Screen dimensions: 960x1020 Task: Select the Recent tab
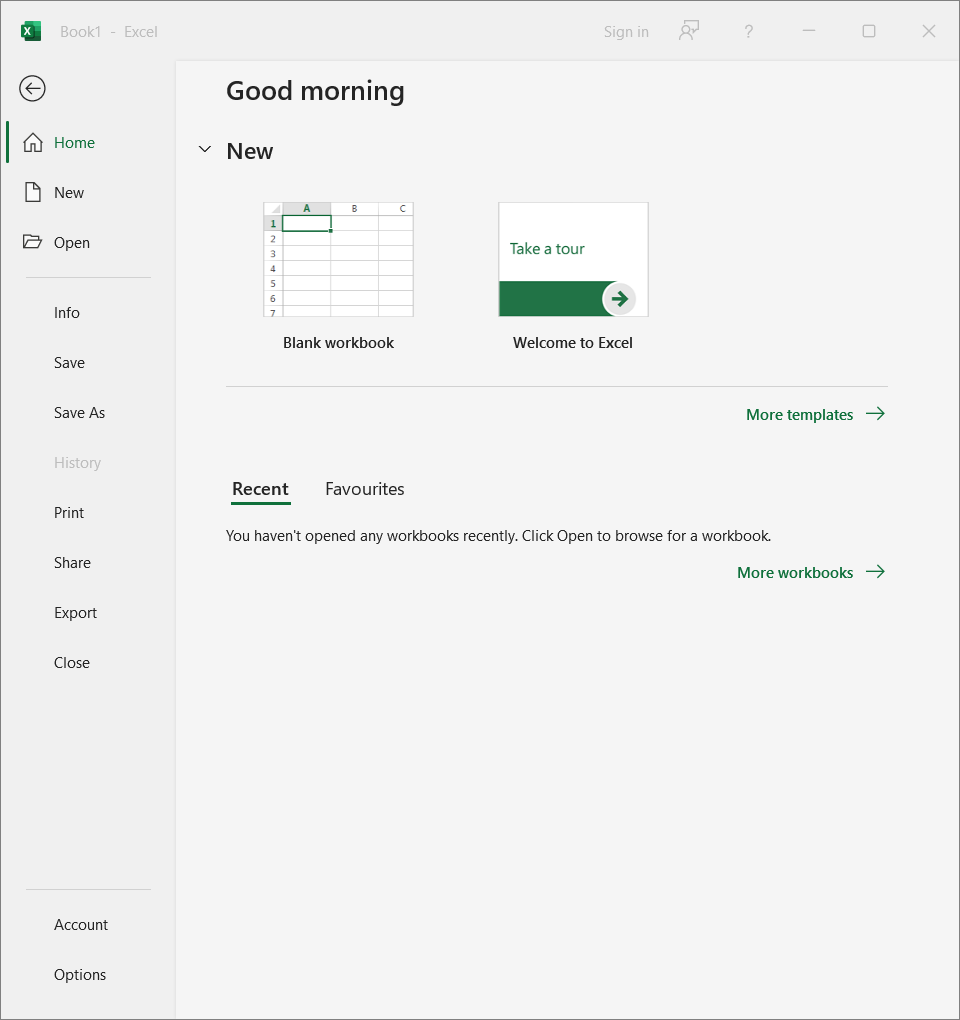tap(260, 489)
